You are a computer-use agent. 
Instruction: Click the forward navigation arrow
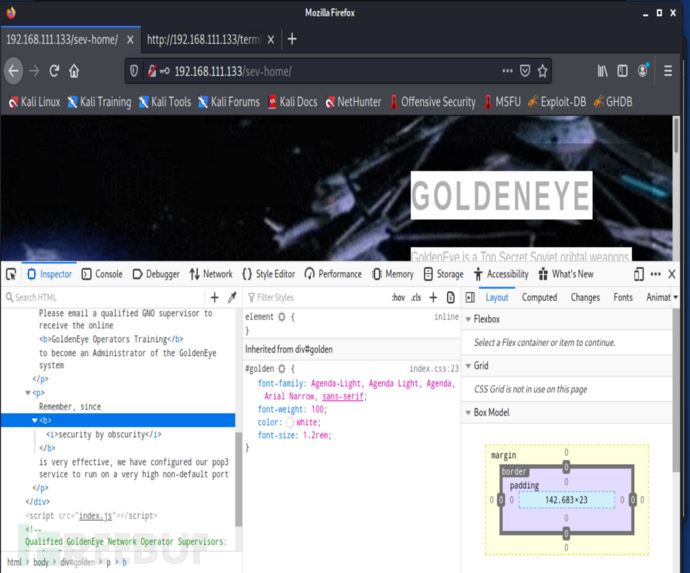tap(34, 71)
